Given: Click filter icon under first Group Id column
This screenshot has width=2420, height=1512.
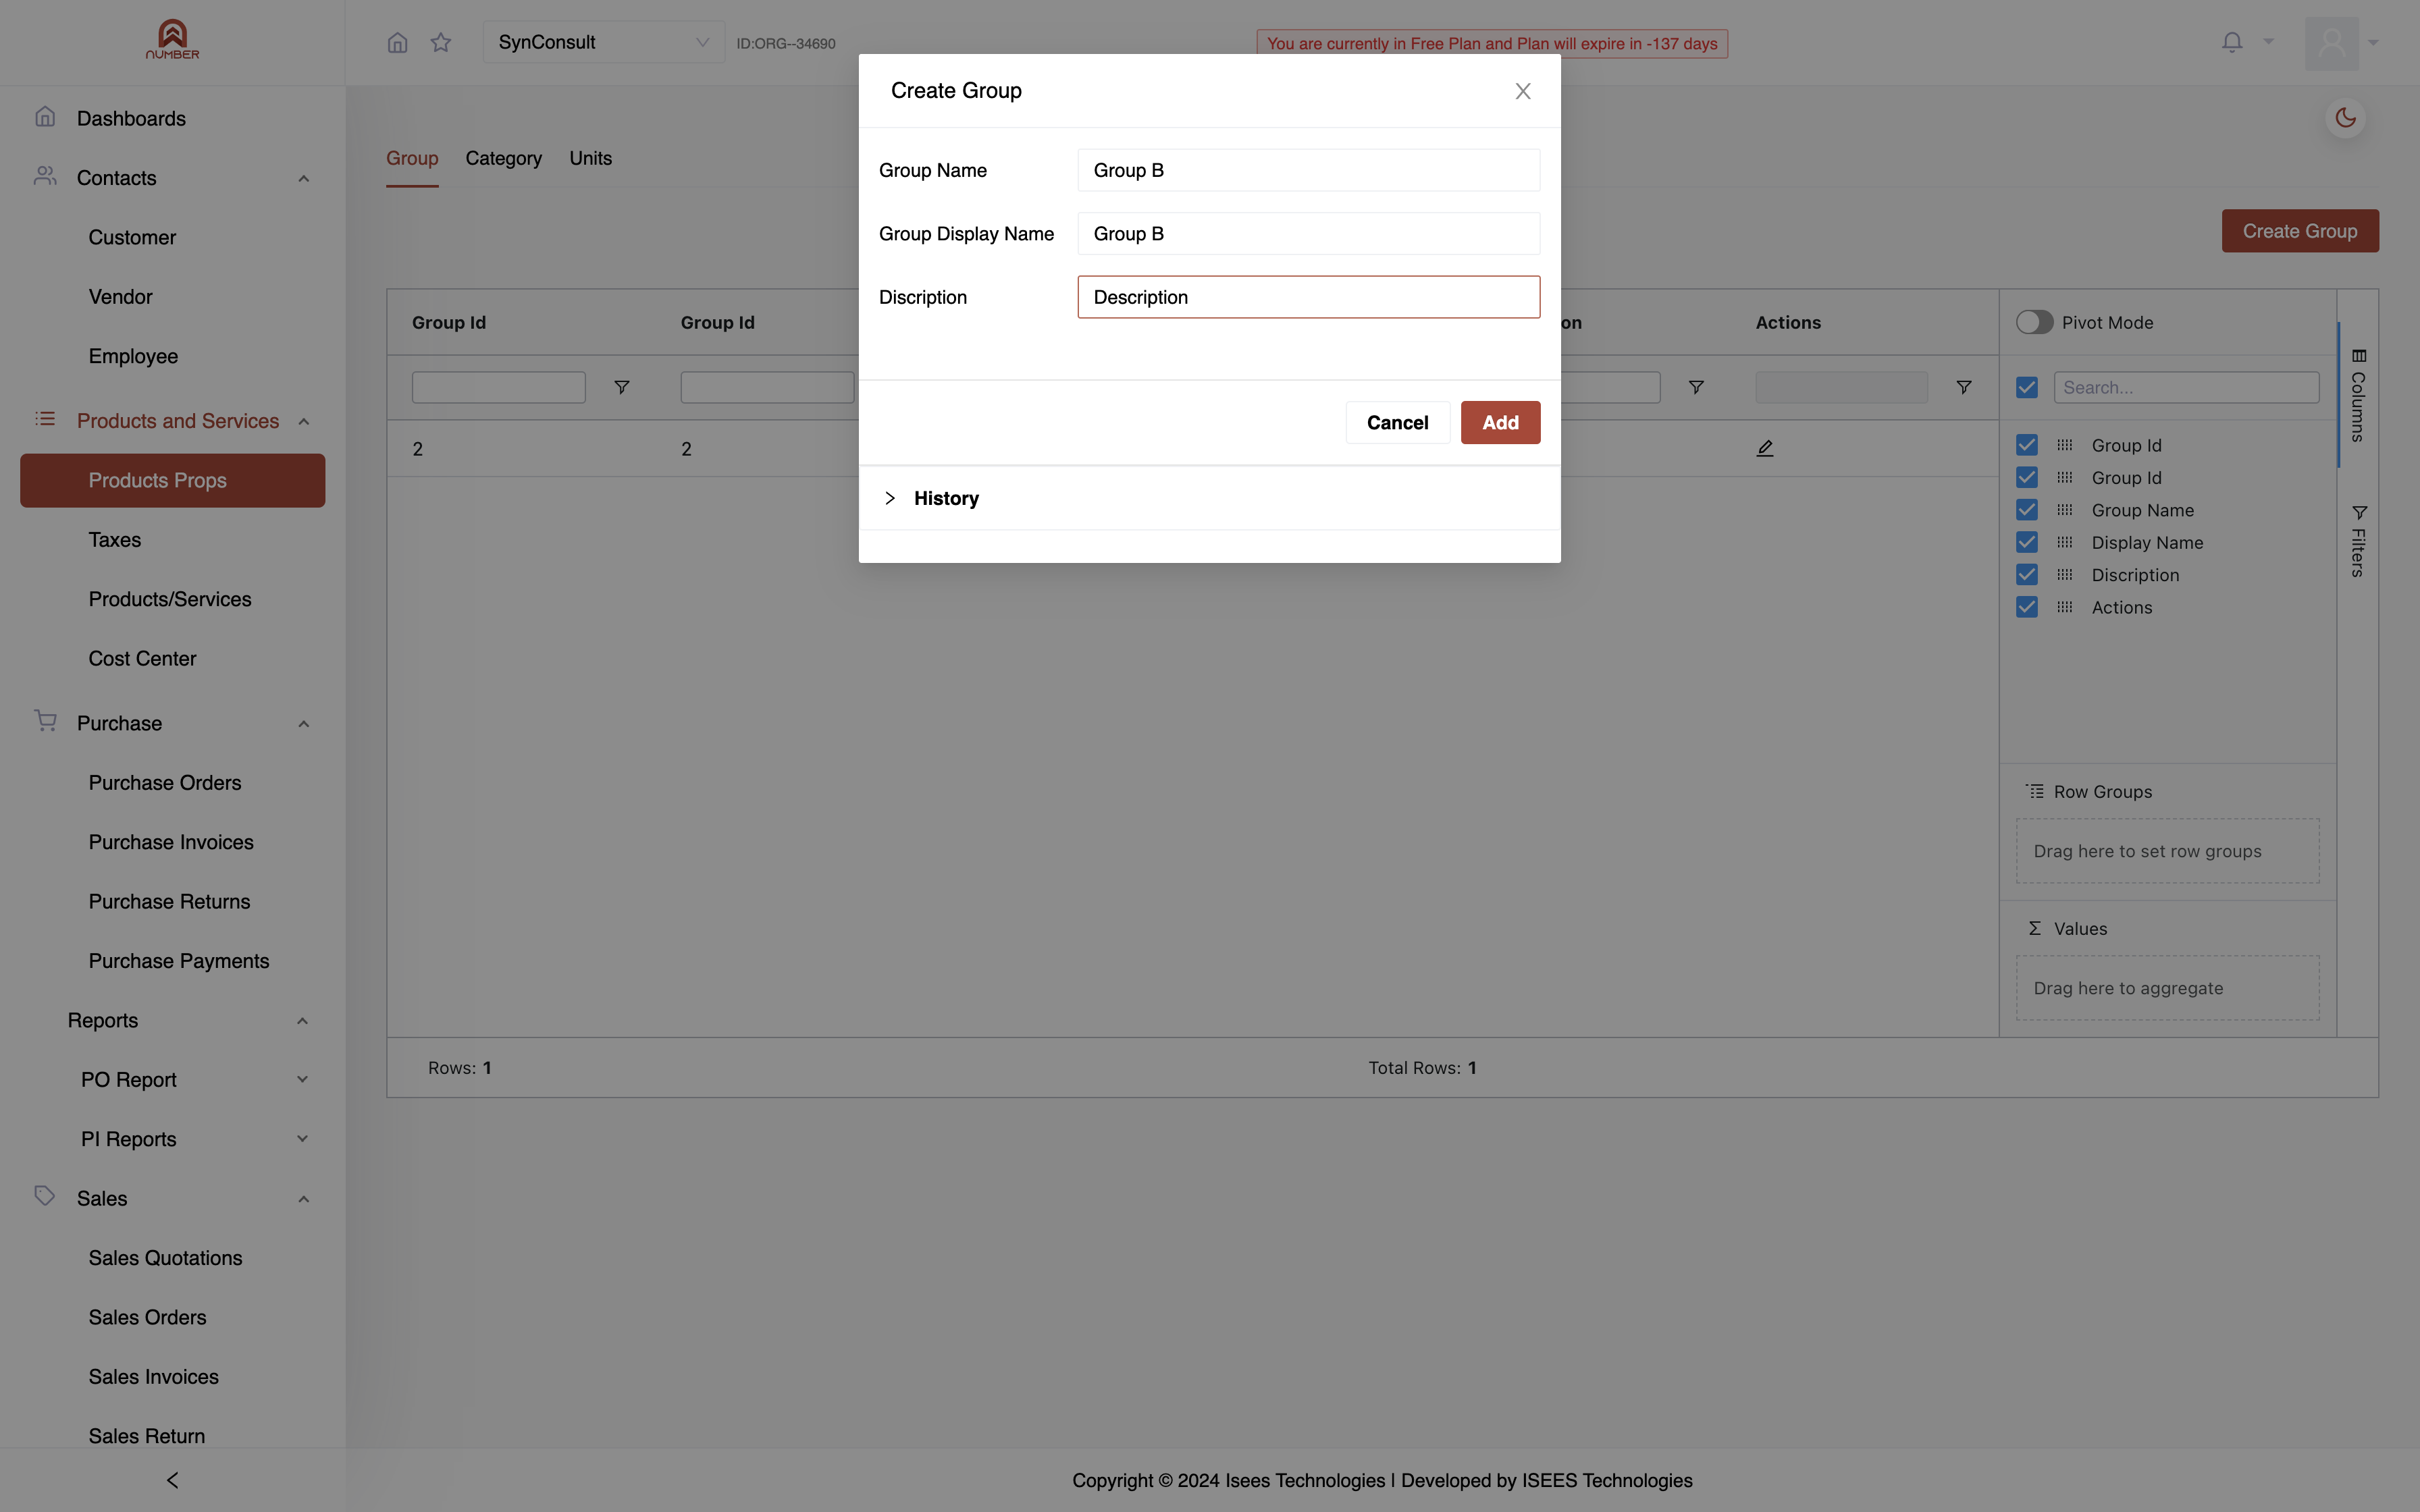Looking at the screenshot, I should [x=621, y=387].
